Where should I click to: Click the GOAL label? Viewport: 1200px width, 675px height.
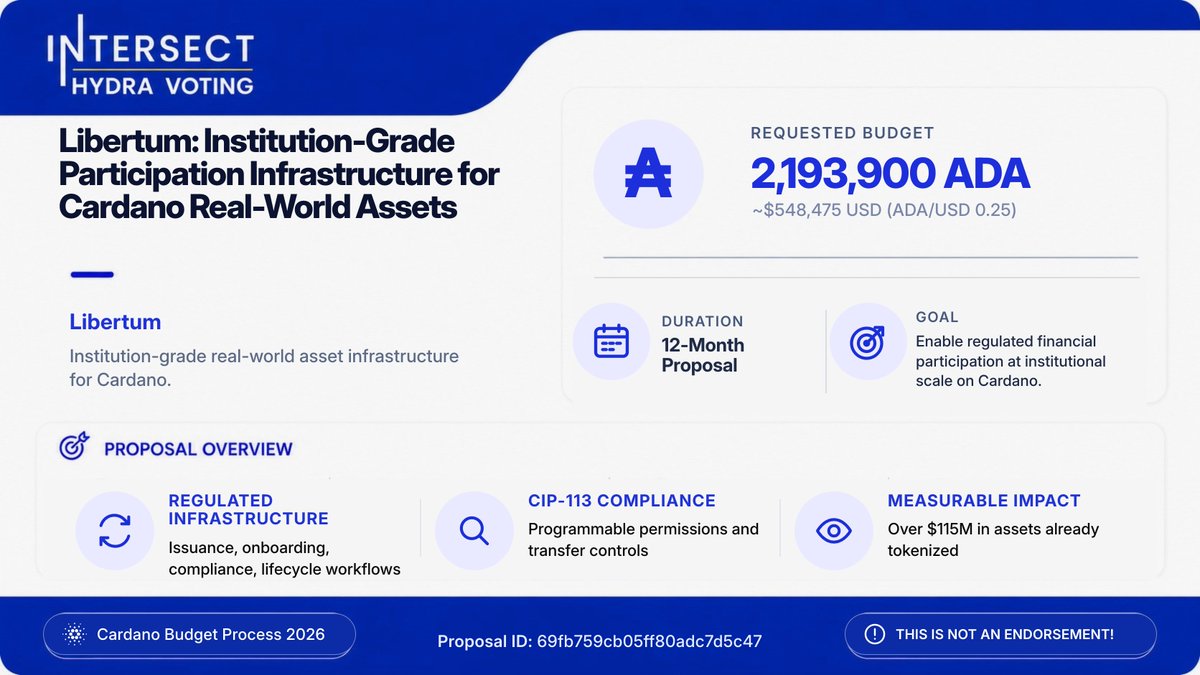pyautogui.click(x=937, y=317)
